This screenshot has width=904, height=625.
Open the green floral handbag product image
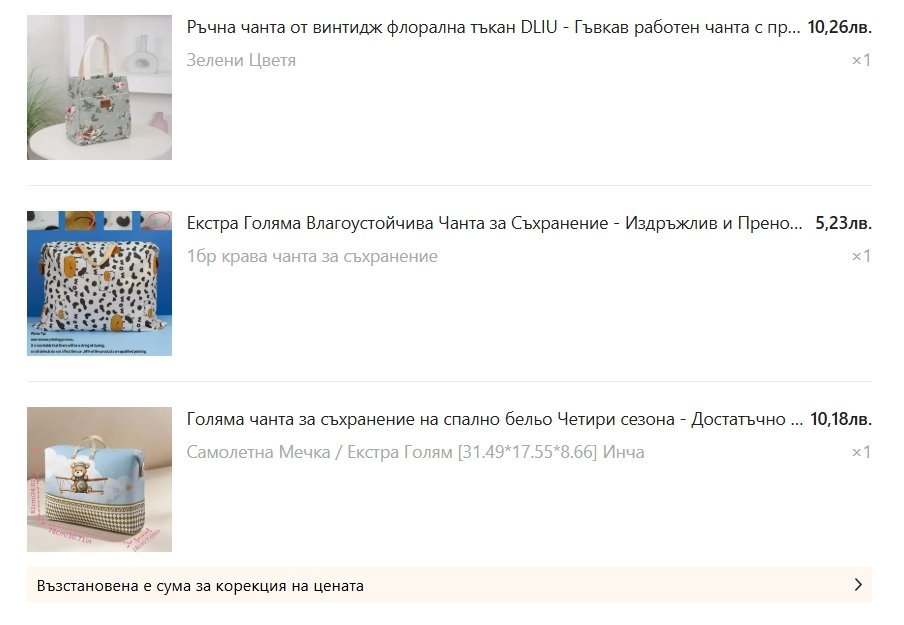[99, 88]
